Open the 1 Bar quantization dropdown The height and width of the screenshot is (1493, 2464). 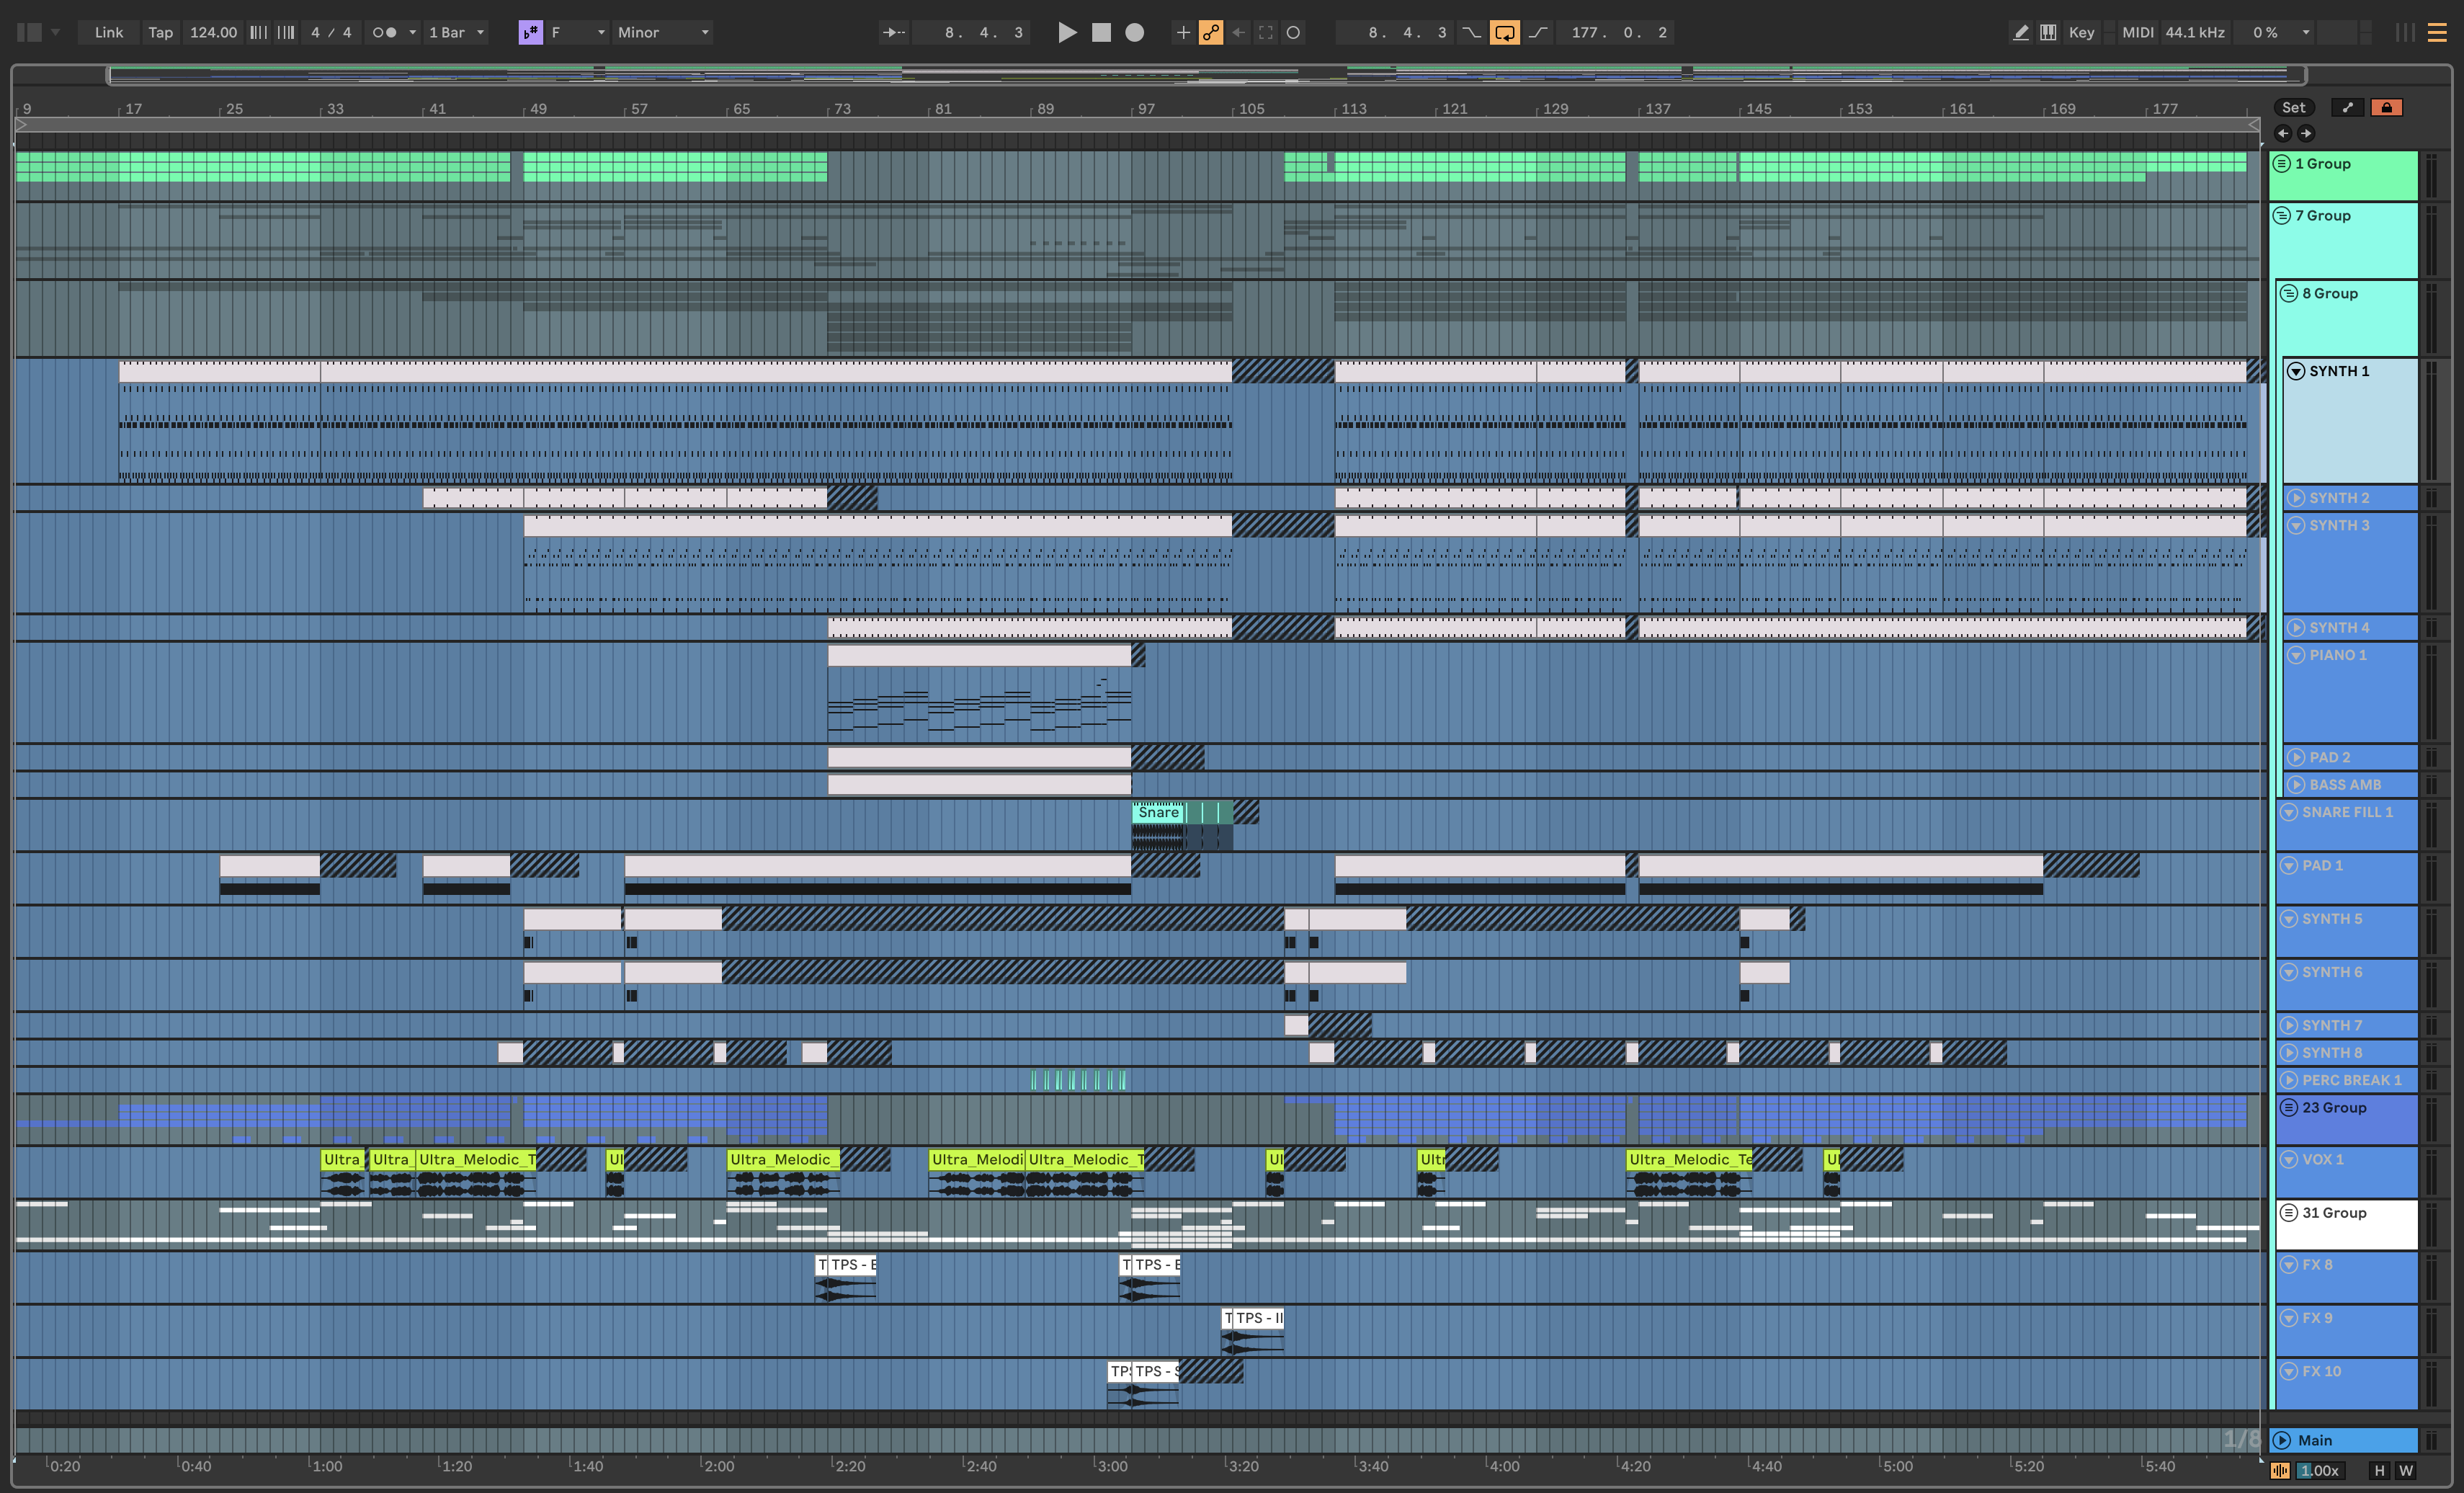457,32
